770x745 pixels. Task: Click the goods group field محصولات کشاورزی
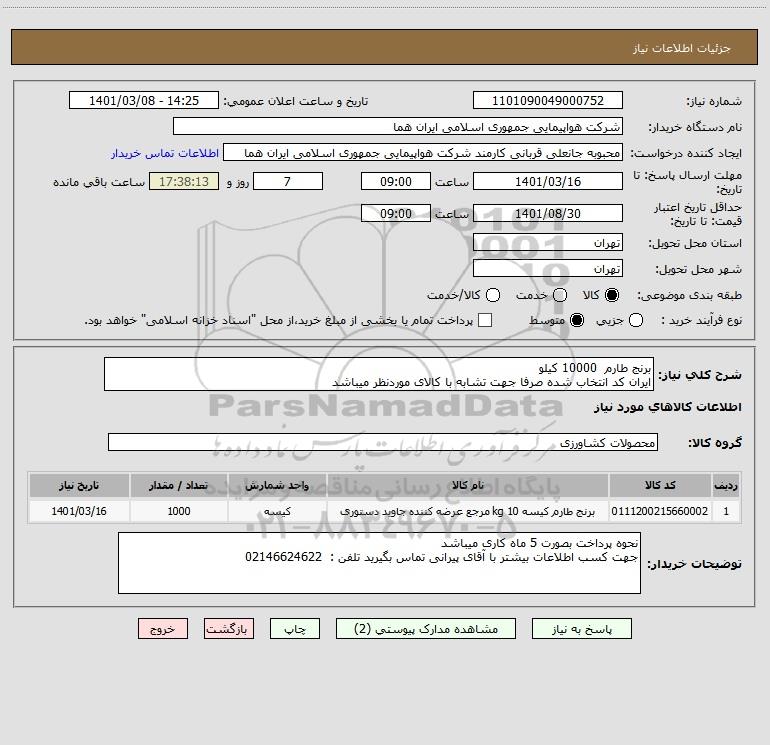pyautogui.click(x=383, y=442)
